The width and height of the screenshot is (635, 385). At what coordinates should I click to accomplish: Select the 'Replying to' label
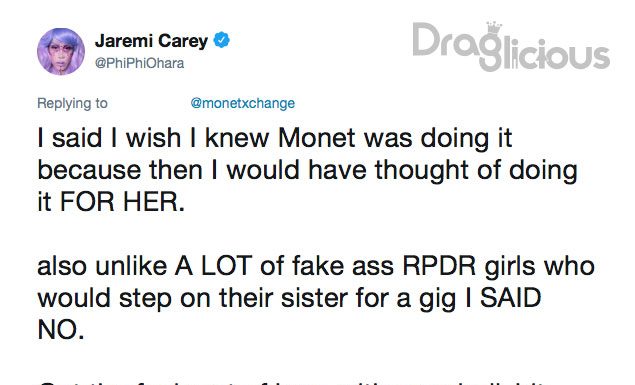pos(72,103)
